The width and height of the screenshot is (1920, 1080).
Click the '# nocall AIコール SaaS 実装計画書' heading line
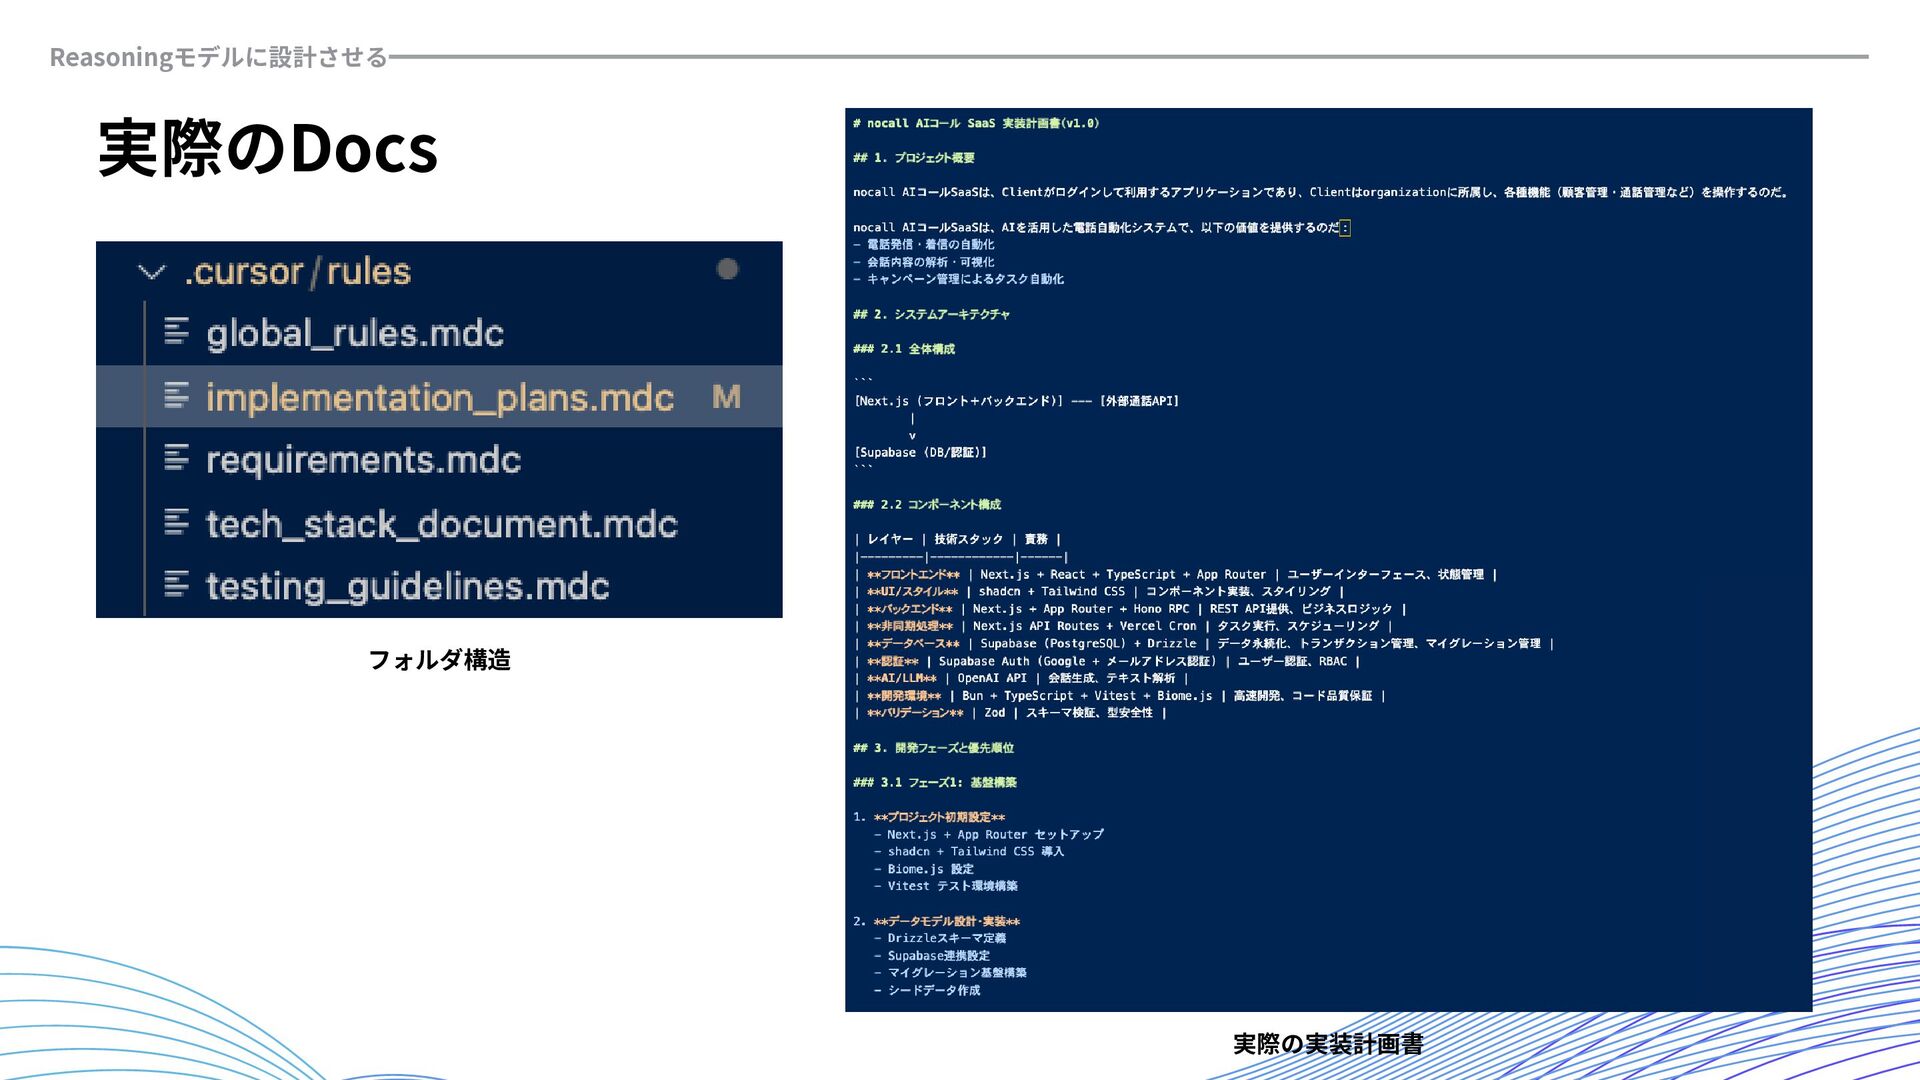tap(976, 124)
